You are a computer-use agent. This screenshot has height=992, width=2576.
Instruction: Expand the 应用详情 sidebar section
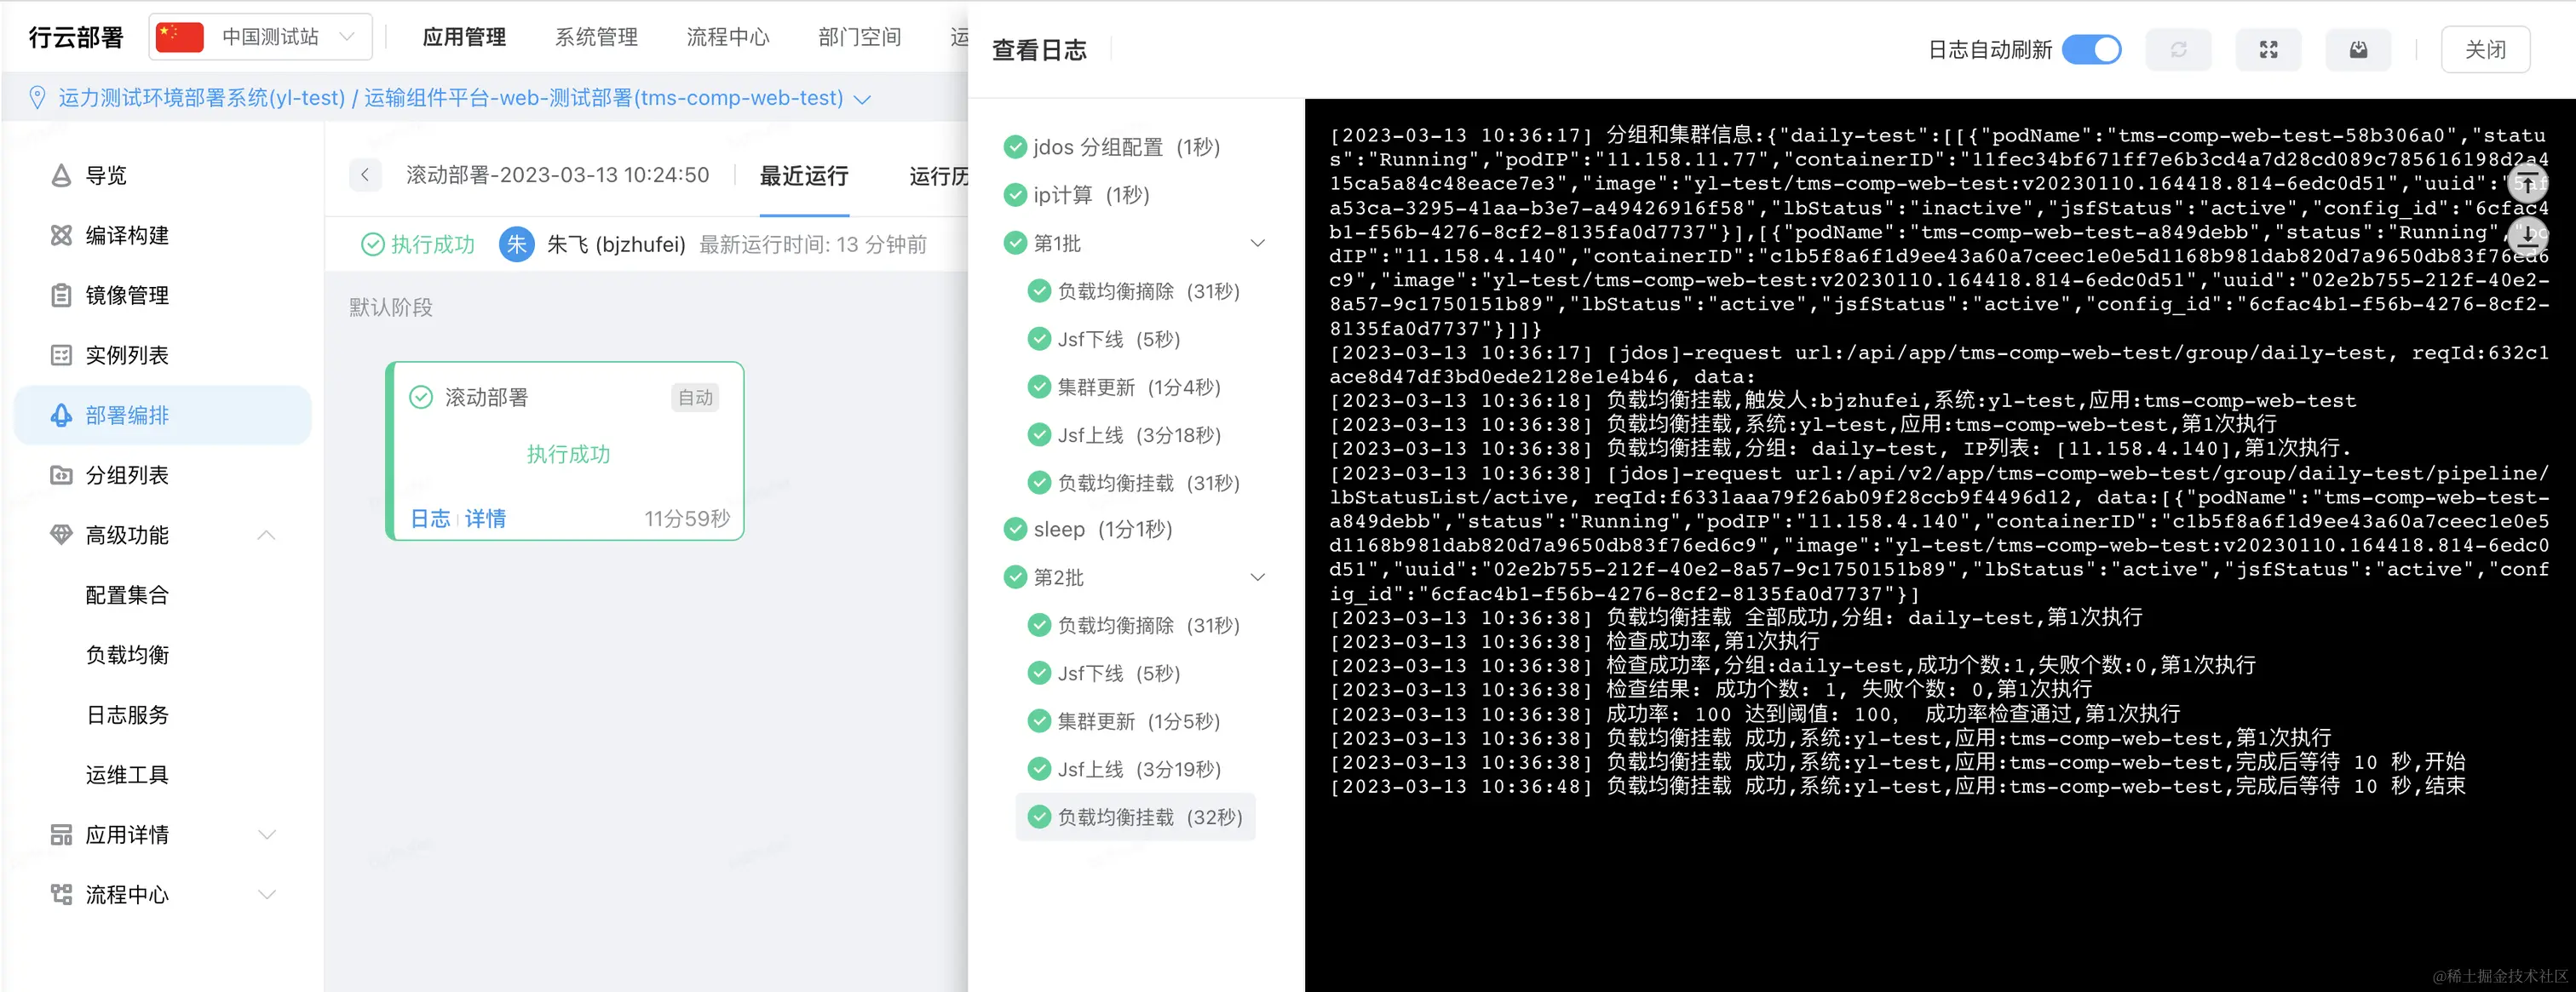coord(266,835)
